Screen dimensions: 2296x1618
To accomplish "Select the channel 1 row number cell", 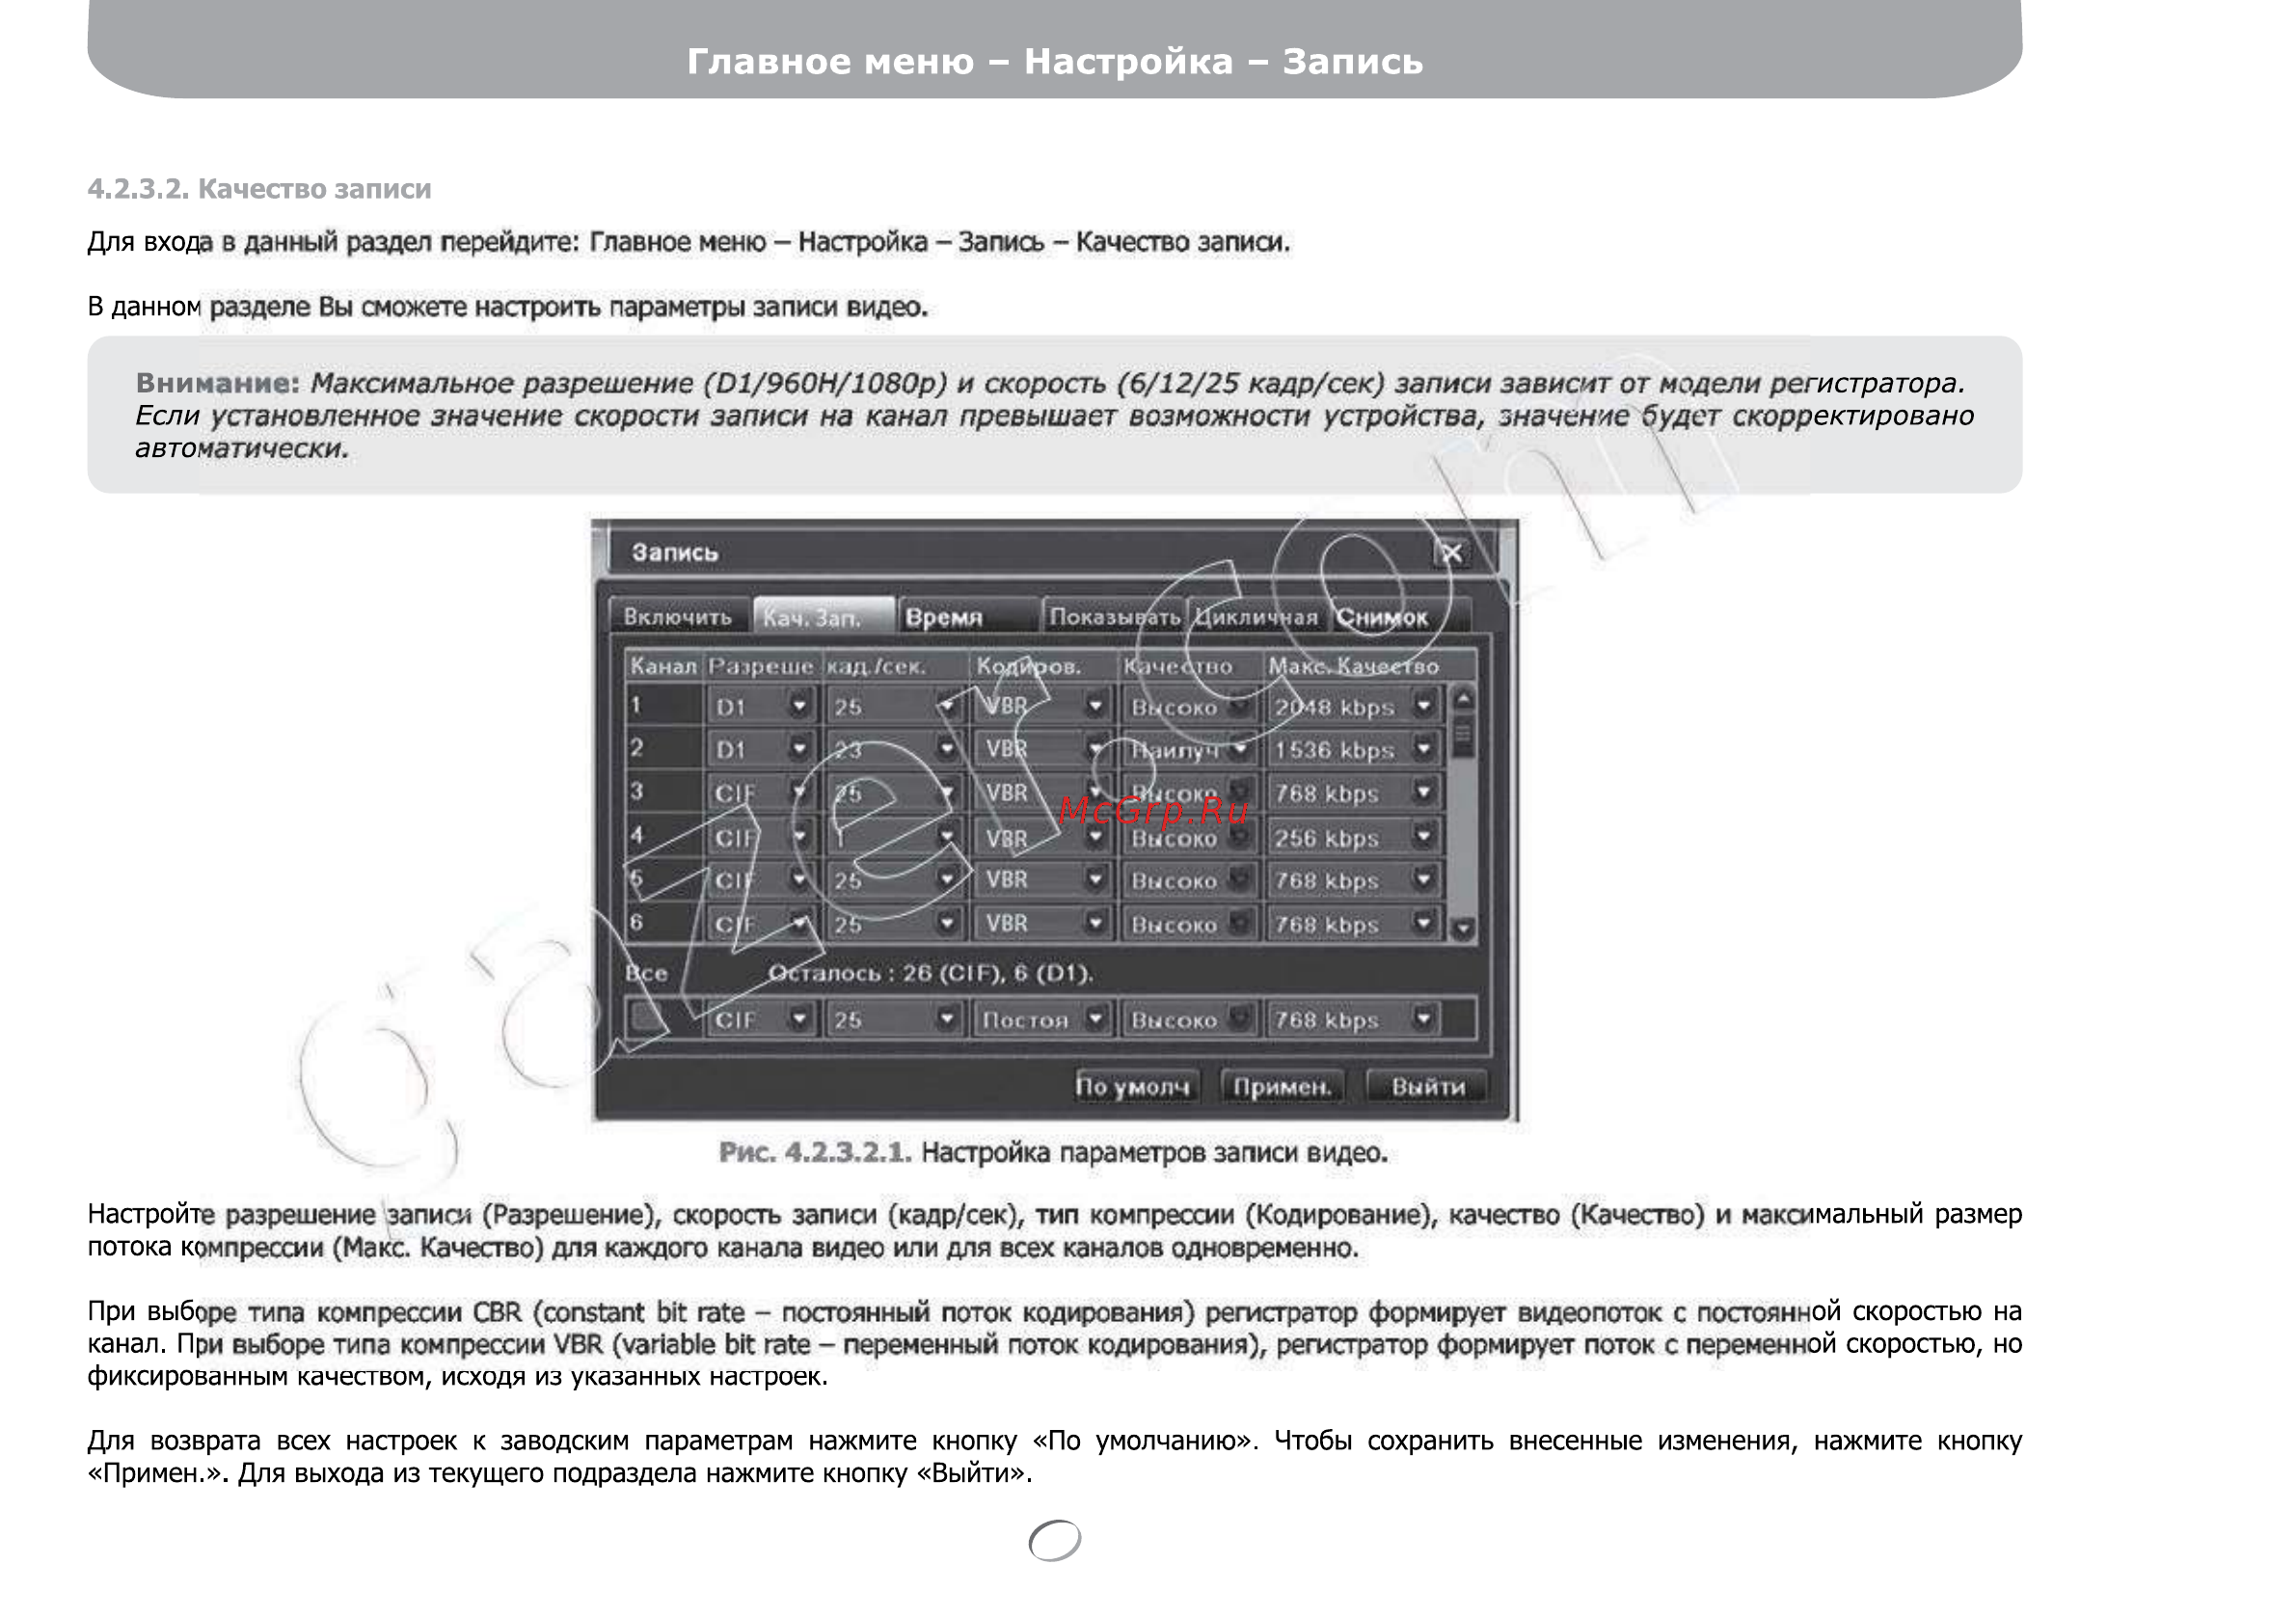I will (665, 706).
